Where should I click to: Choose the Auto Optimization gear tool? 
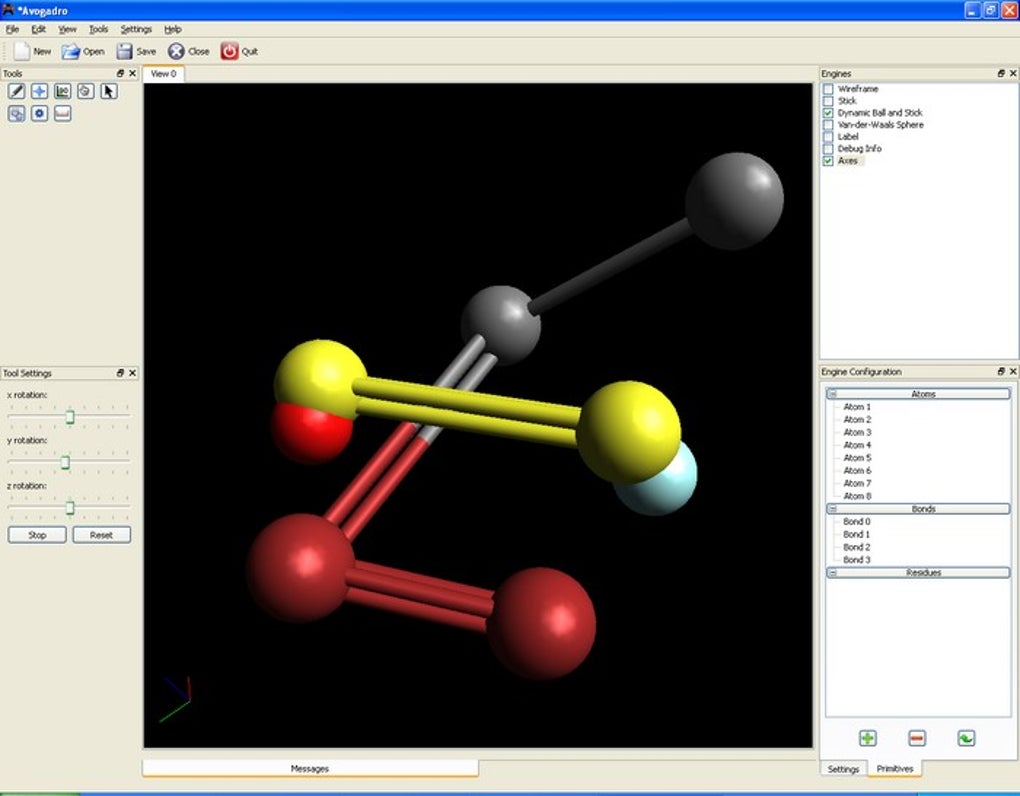pos(40,114)
